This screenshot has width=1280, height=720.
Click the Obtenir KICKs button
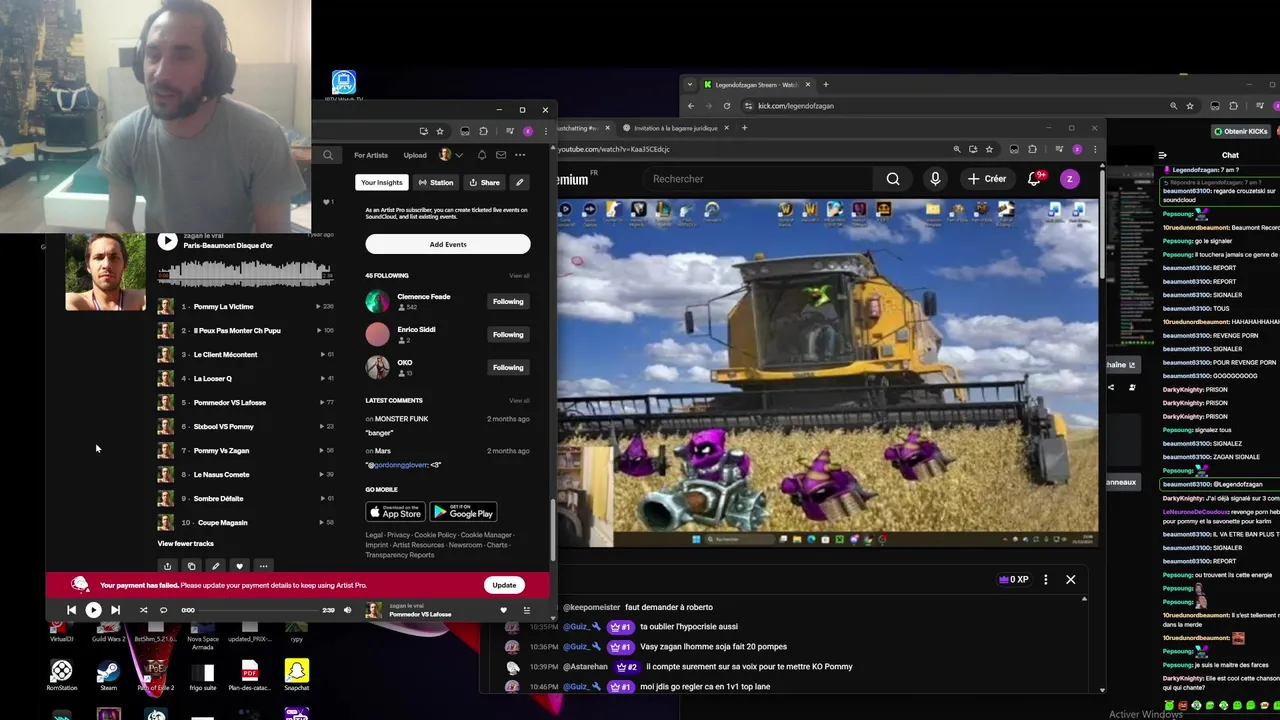[x=1243, y=131]
